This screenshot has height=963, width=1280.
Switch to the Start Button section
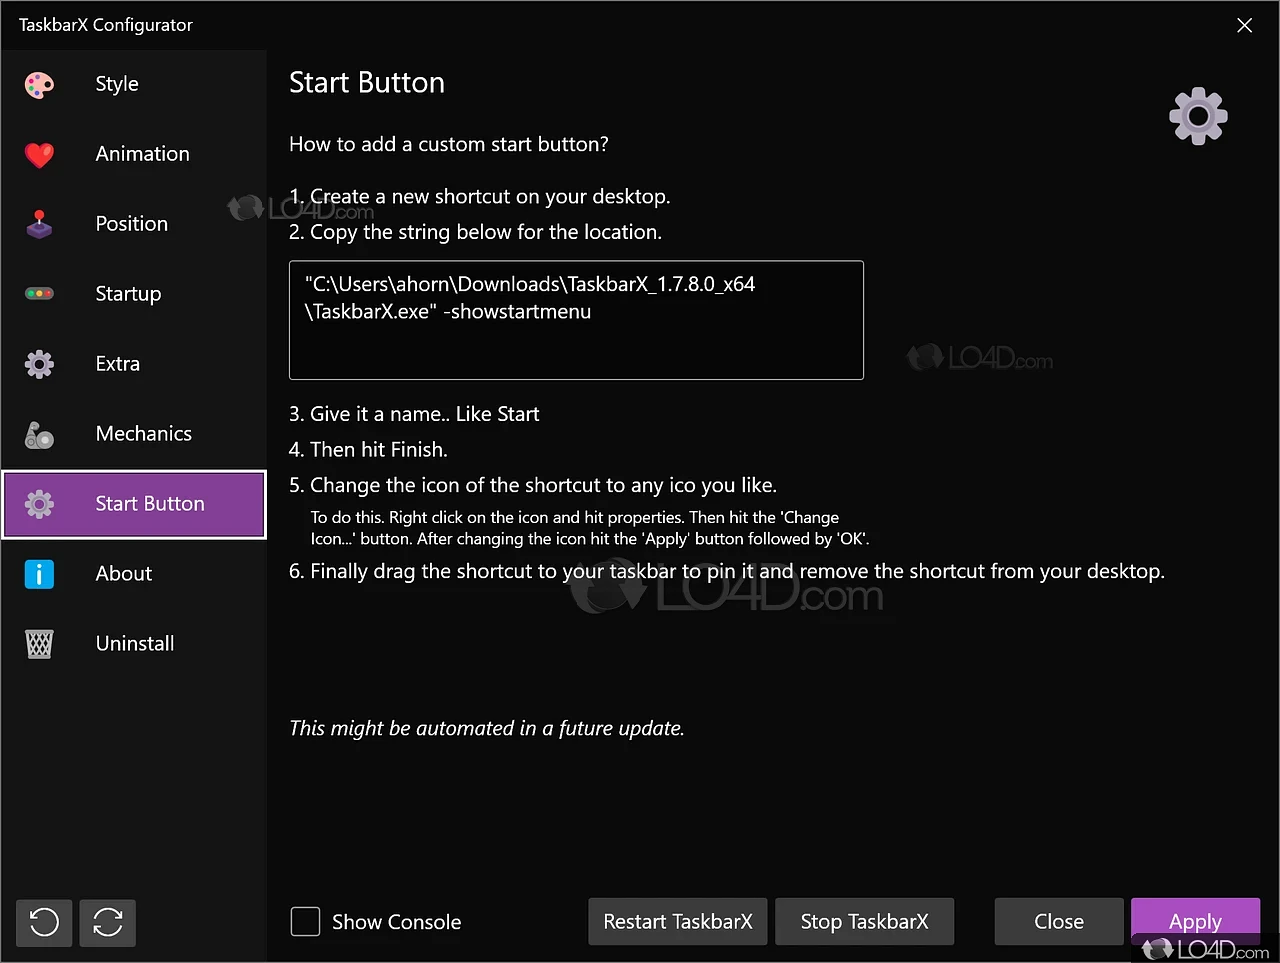(x=135, y=504)
